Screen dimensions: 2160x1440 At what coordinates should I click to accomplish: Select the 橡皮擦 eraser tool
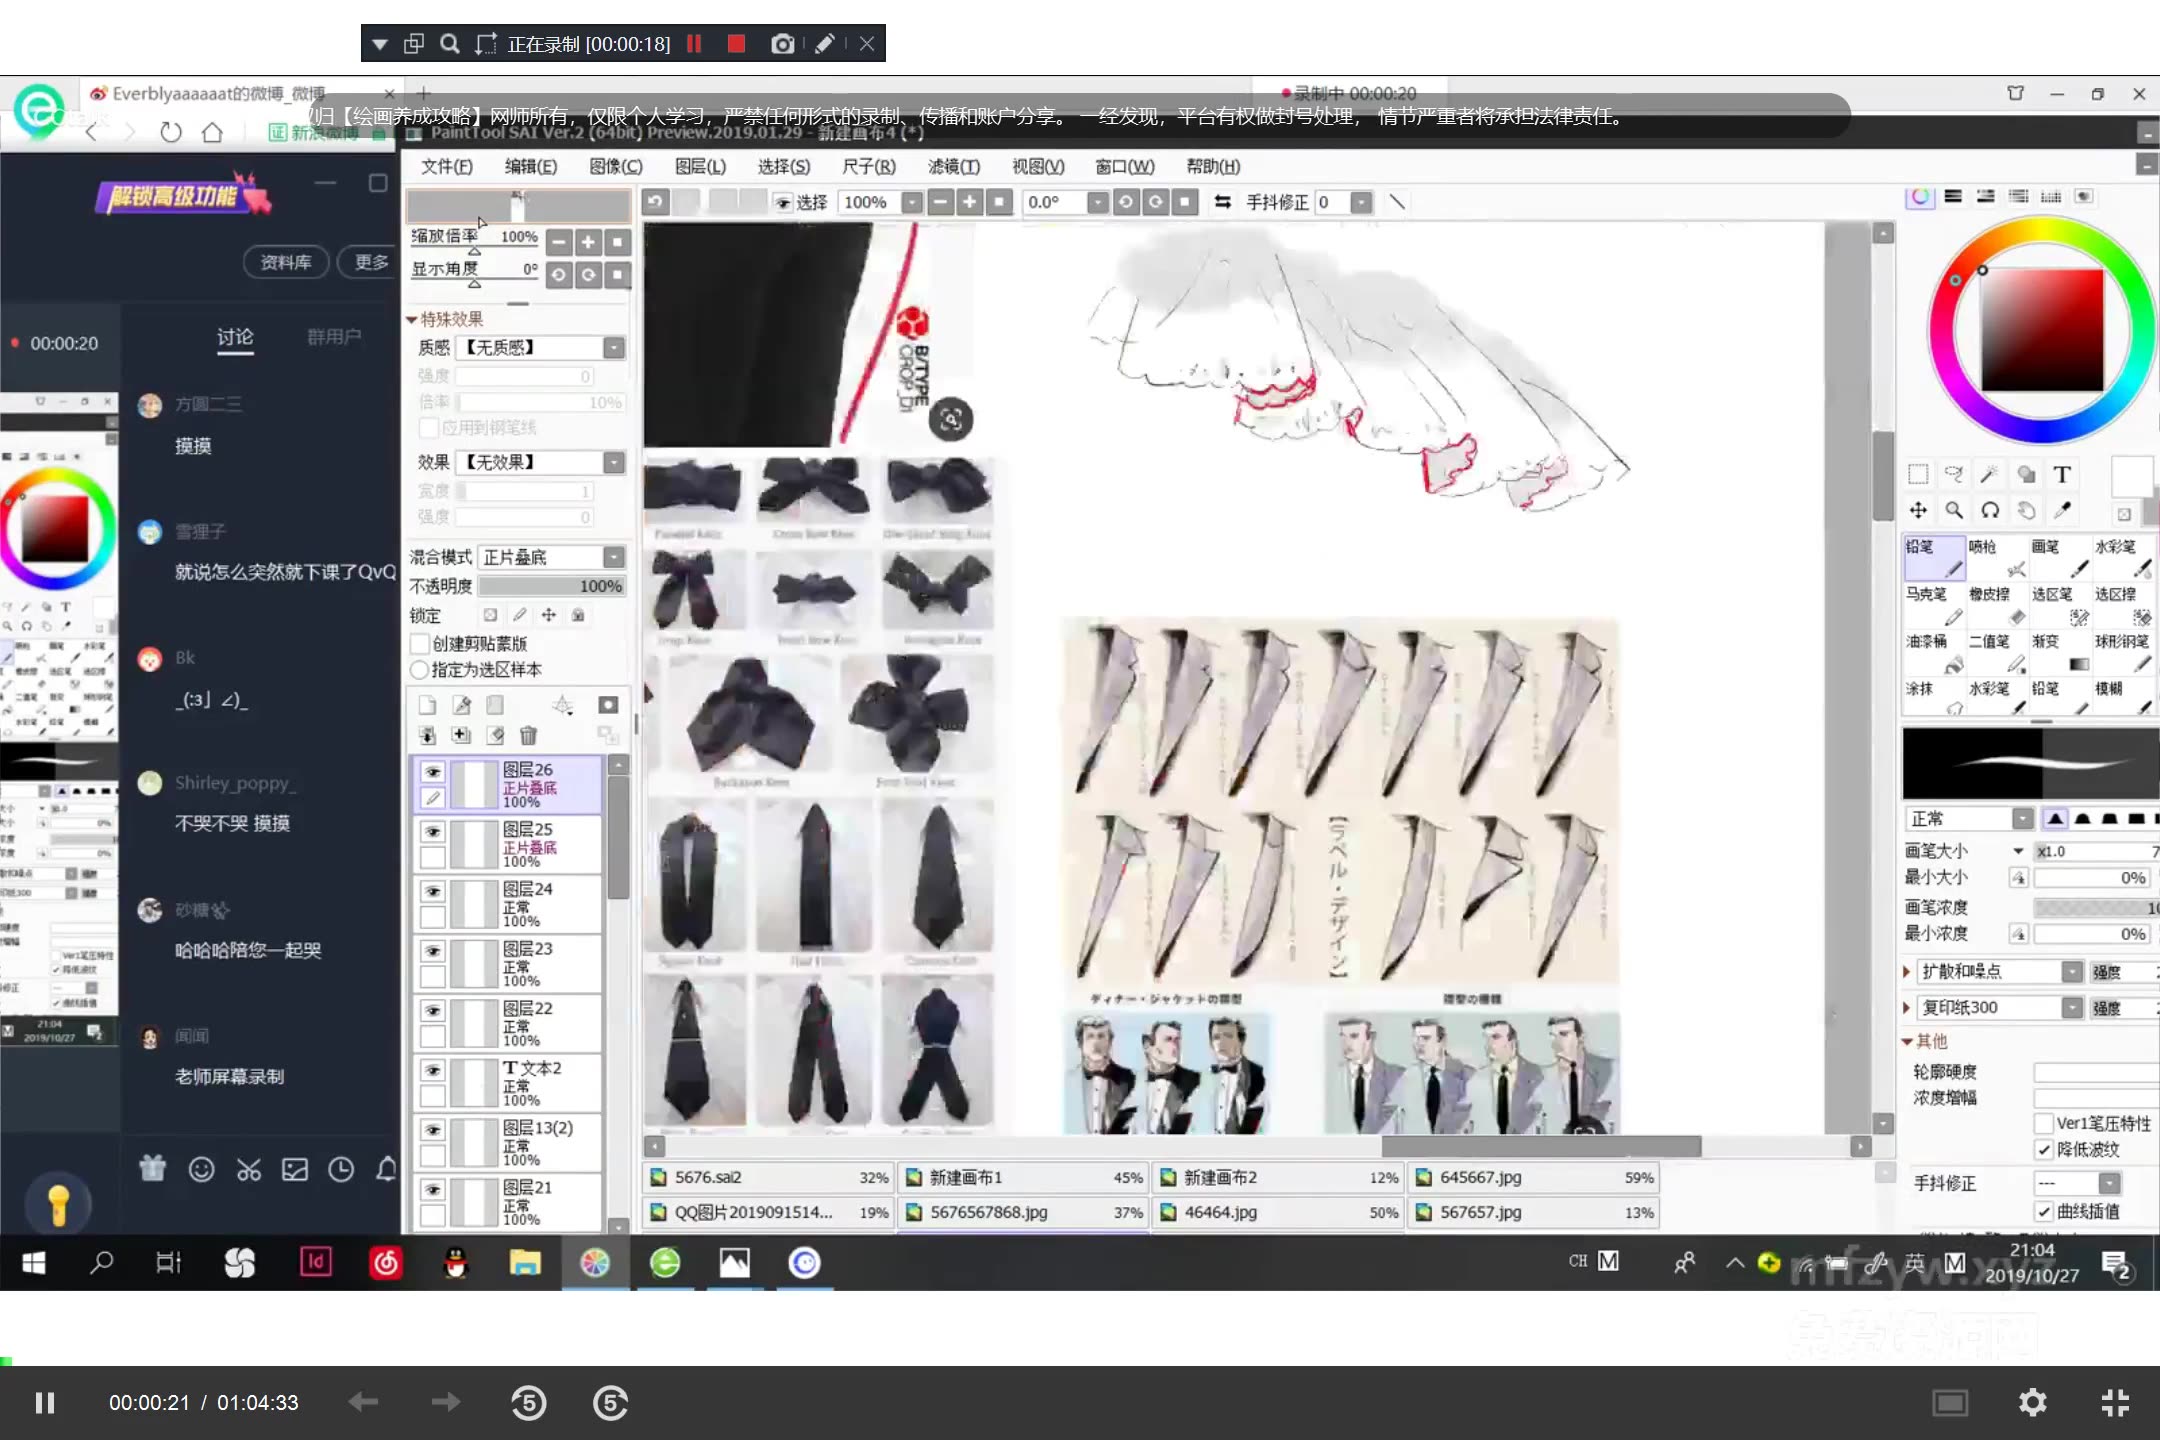pos(1997,605)
